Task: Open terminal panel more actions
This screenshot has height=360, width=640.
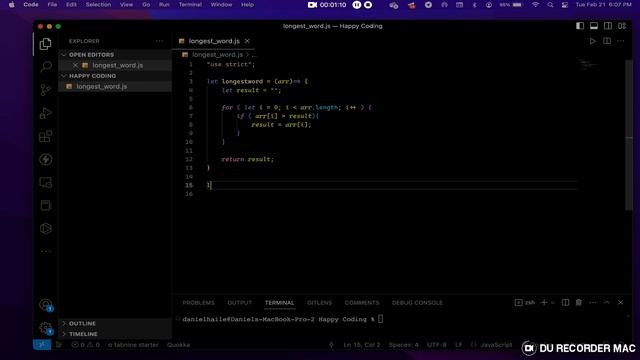Action: [x=593, y=302]
